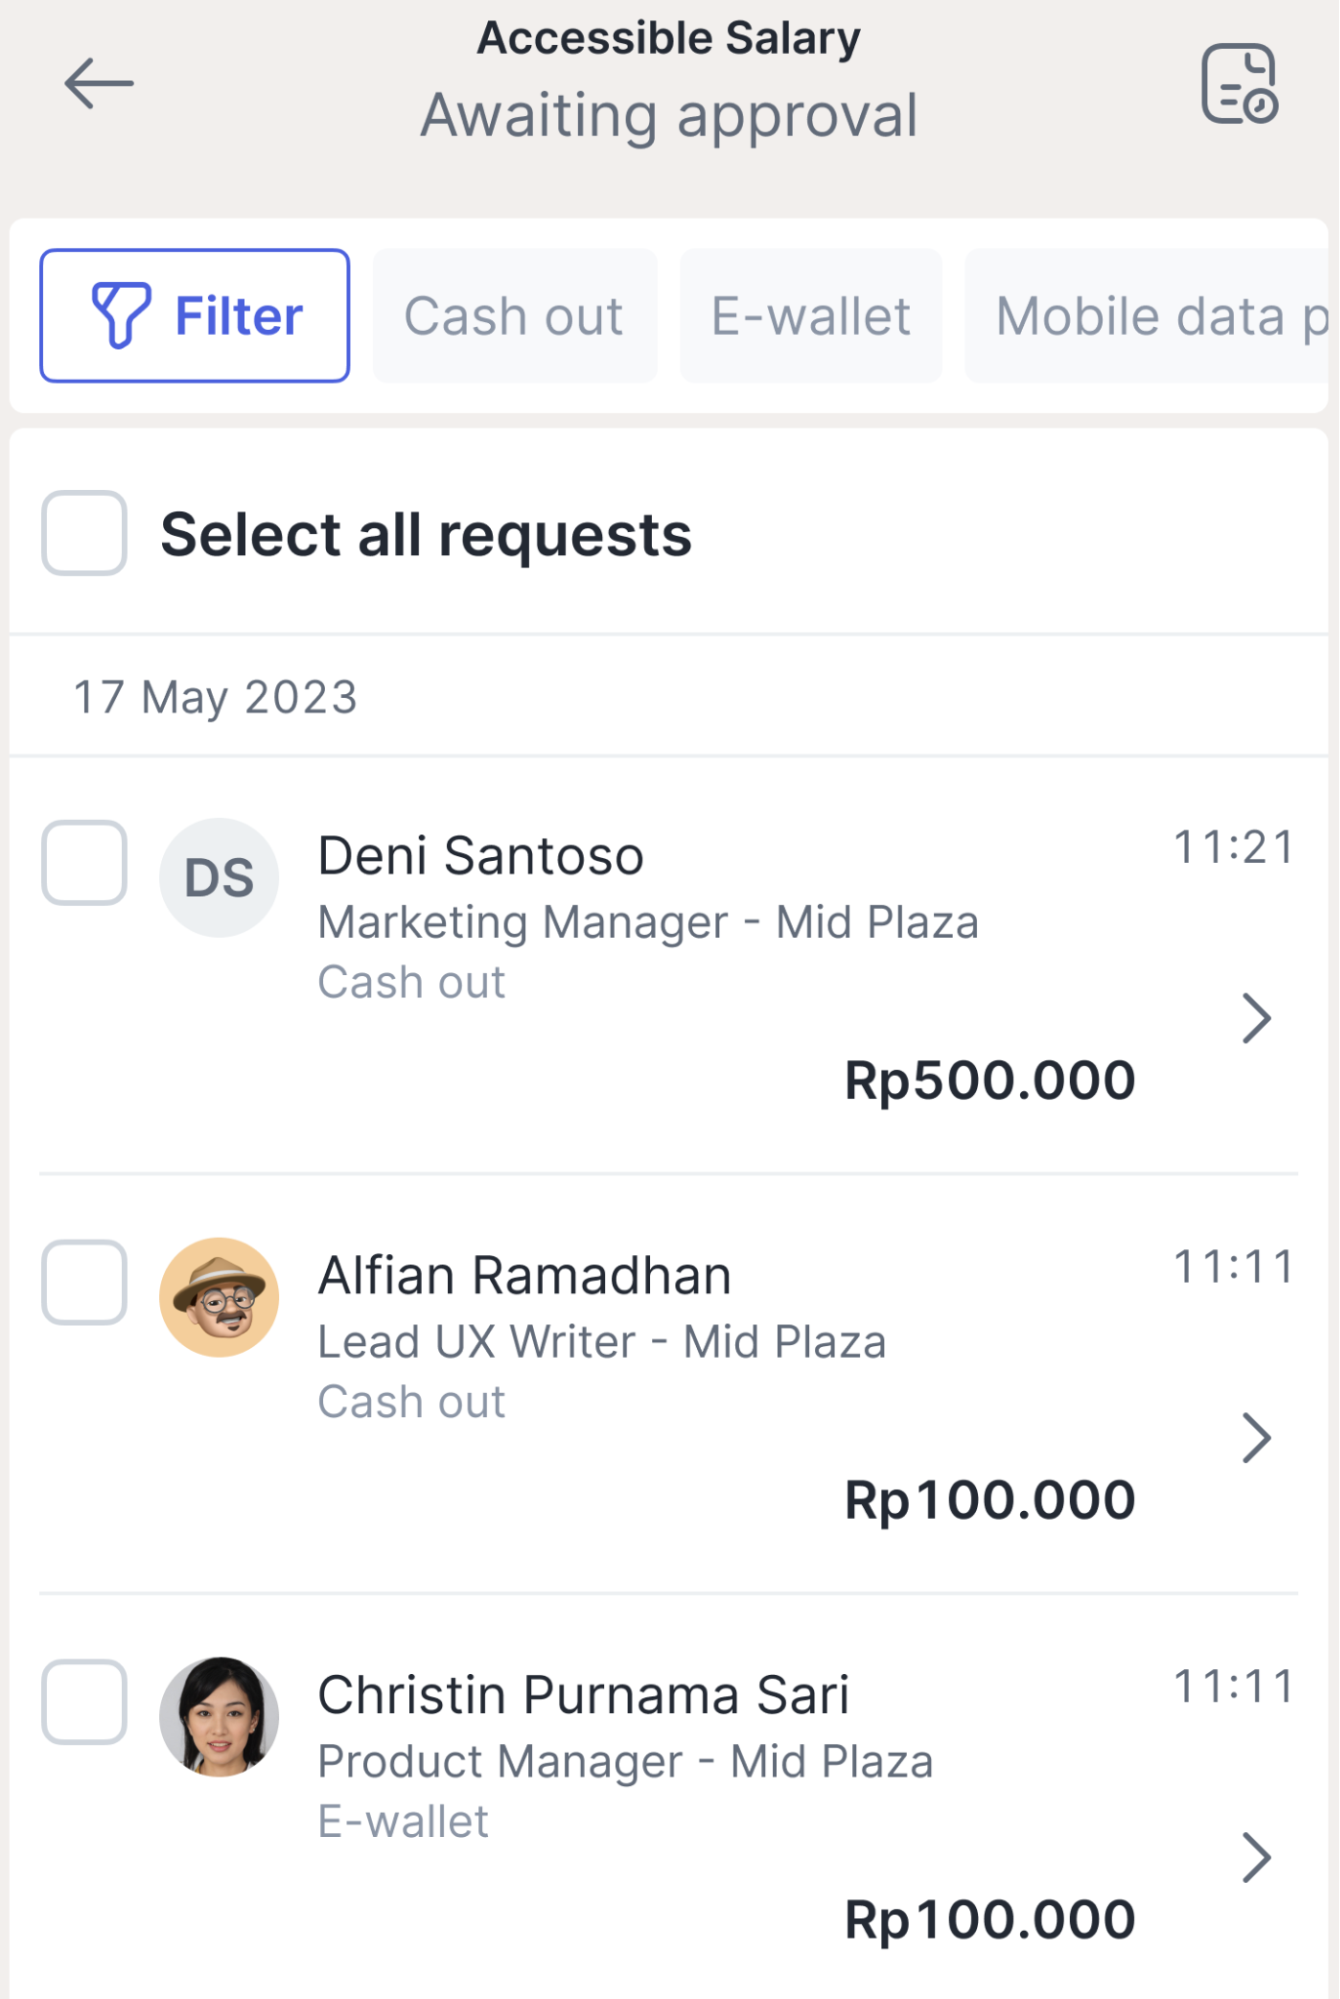
Task: Select Deni Santoso's request checkbox
Action: point(84,863)
